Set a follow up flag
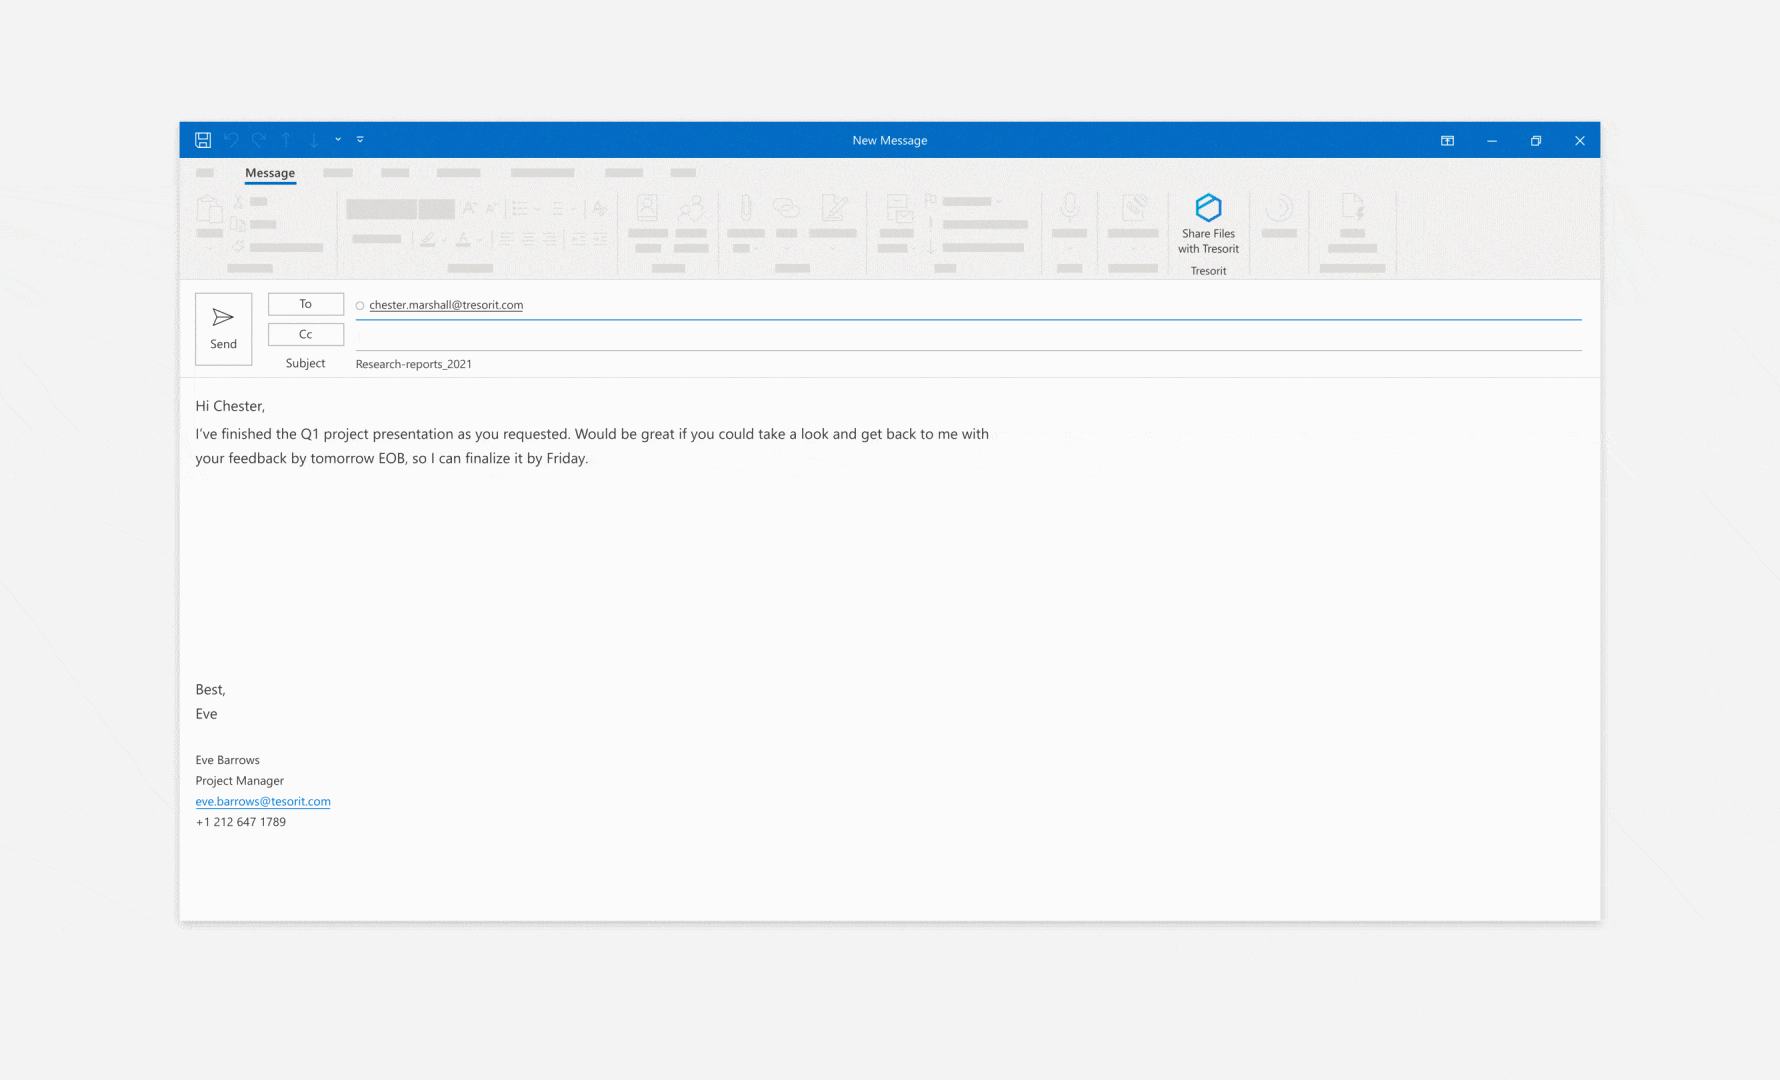The image size is (1780, 1080). point(931,200)
